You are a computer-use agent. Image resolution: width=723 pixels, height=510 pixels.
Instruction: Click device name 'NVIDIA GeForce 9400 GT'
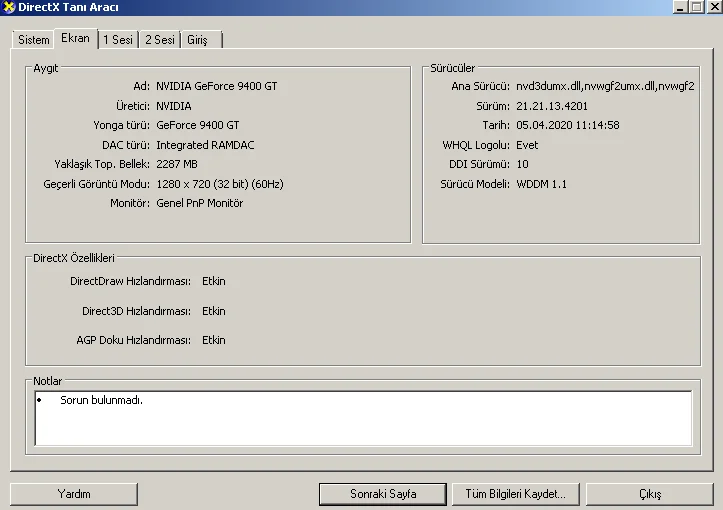click(x=217, y=86)
